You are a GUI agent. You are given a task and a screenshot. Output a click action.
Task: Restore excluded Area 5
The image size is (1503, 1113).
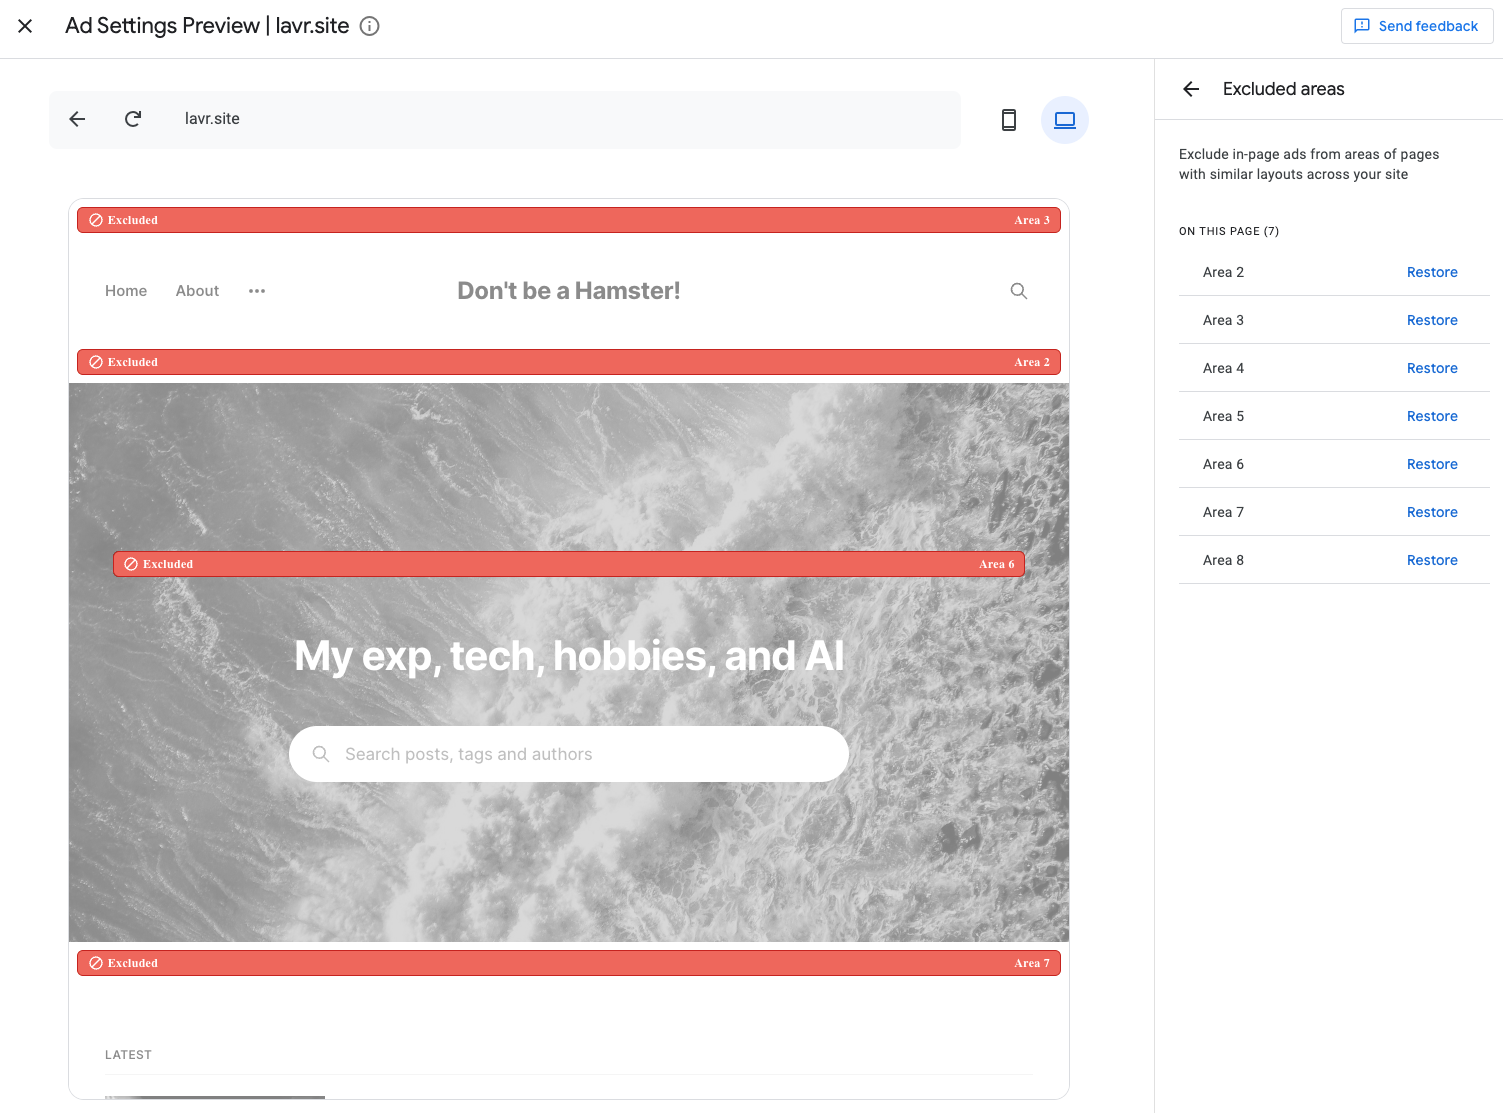click(1431, 416)
